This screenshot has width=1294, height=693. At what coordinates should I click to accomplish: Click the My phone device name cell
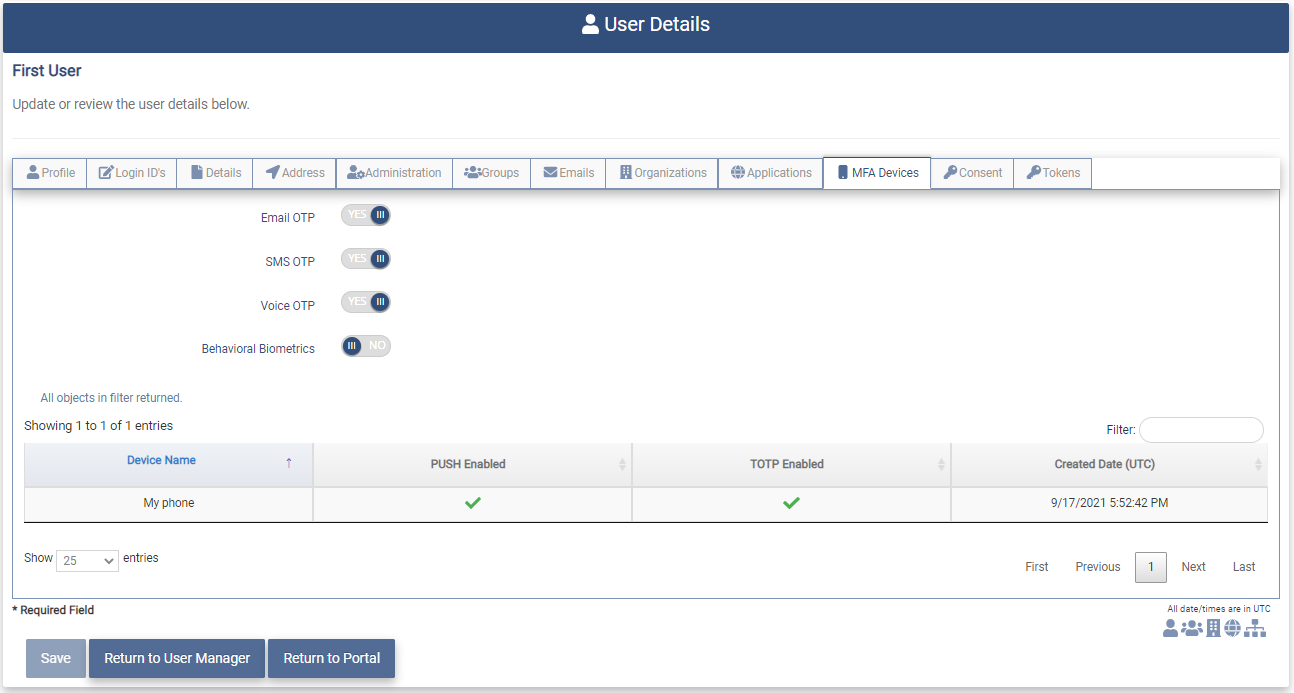coord(168,503)
